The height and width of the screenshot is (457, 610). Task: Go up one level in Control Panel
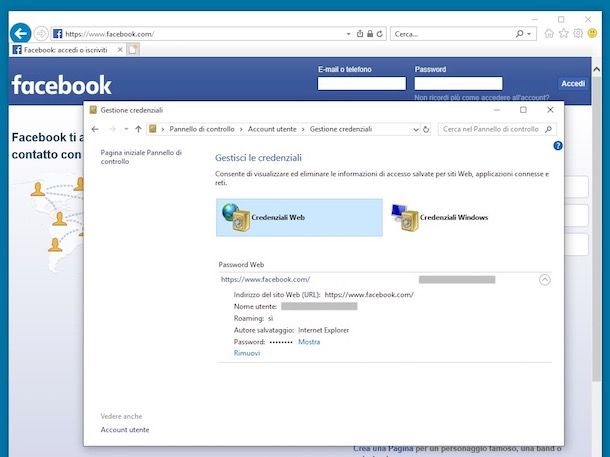[138, 129]
